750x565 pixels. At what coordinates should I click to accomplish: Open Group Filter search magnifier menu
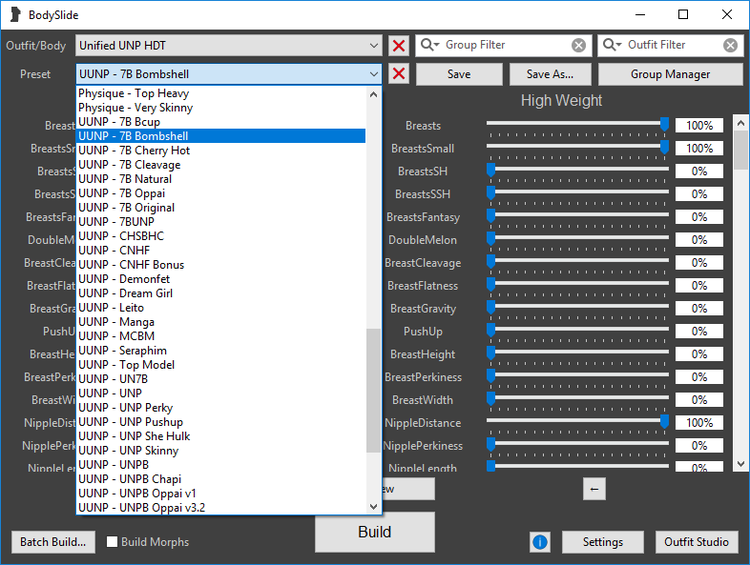tap(429, 45)
